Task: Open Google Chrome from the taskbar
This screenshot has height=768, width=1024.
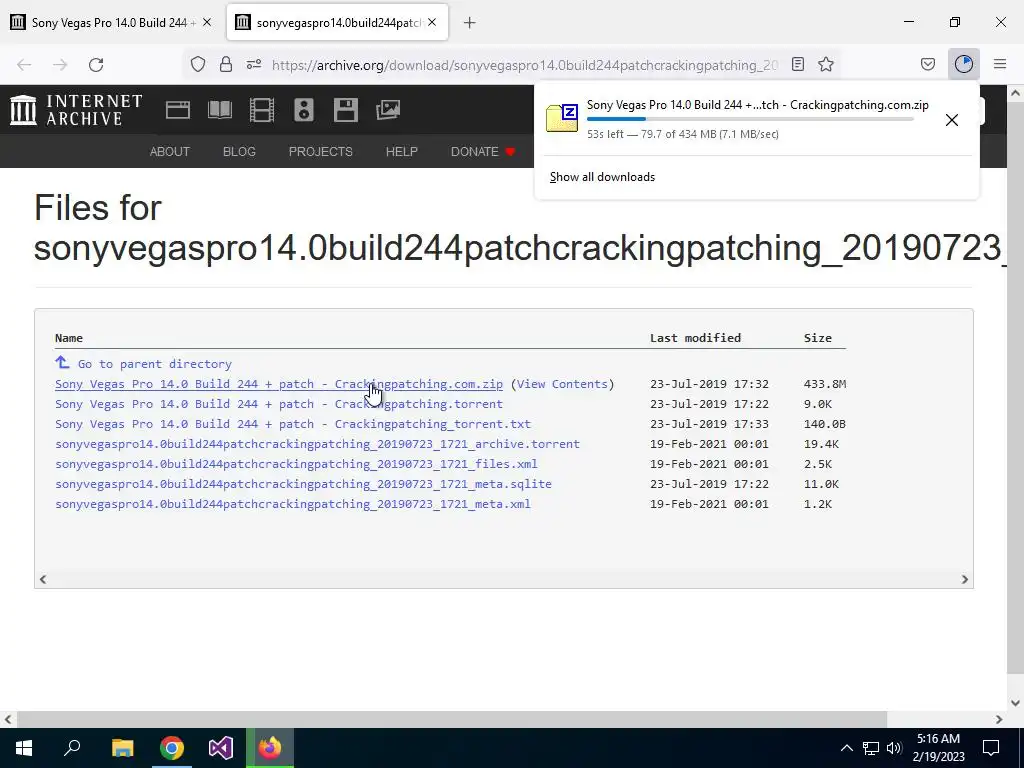Action: coord(172,748)
